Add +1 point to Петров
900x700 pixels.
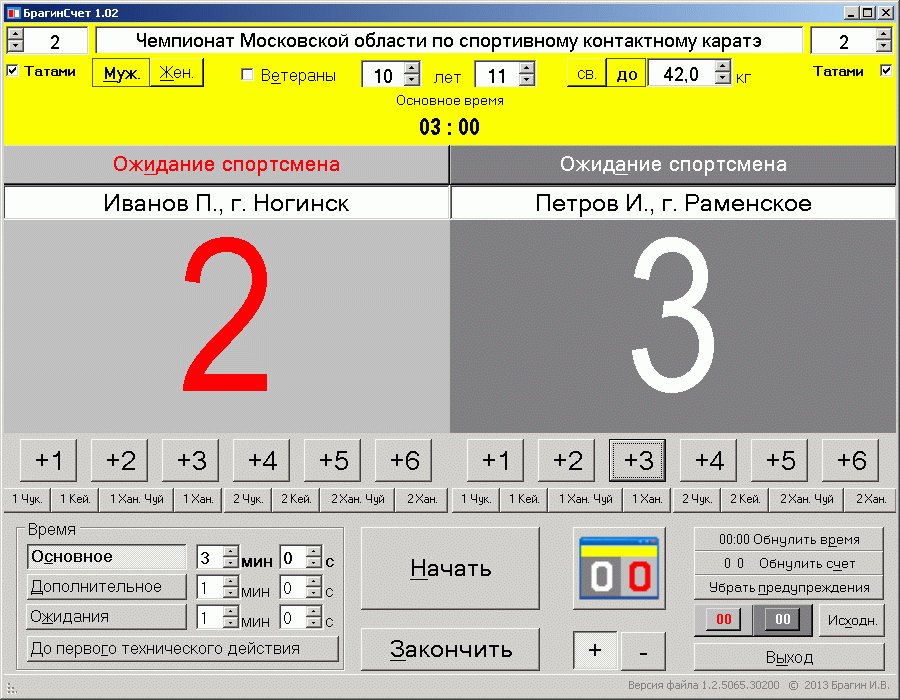tap(495, 460)
